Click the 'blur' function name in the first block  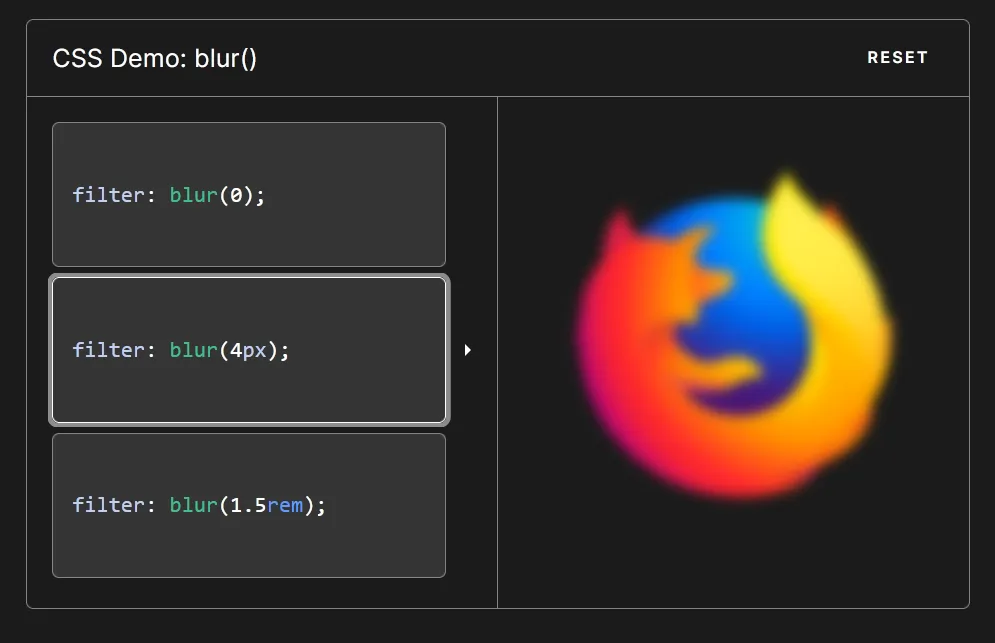tap(193, 195)
